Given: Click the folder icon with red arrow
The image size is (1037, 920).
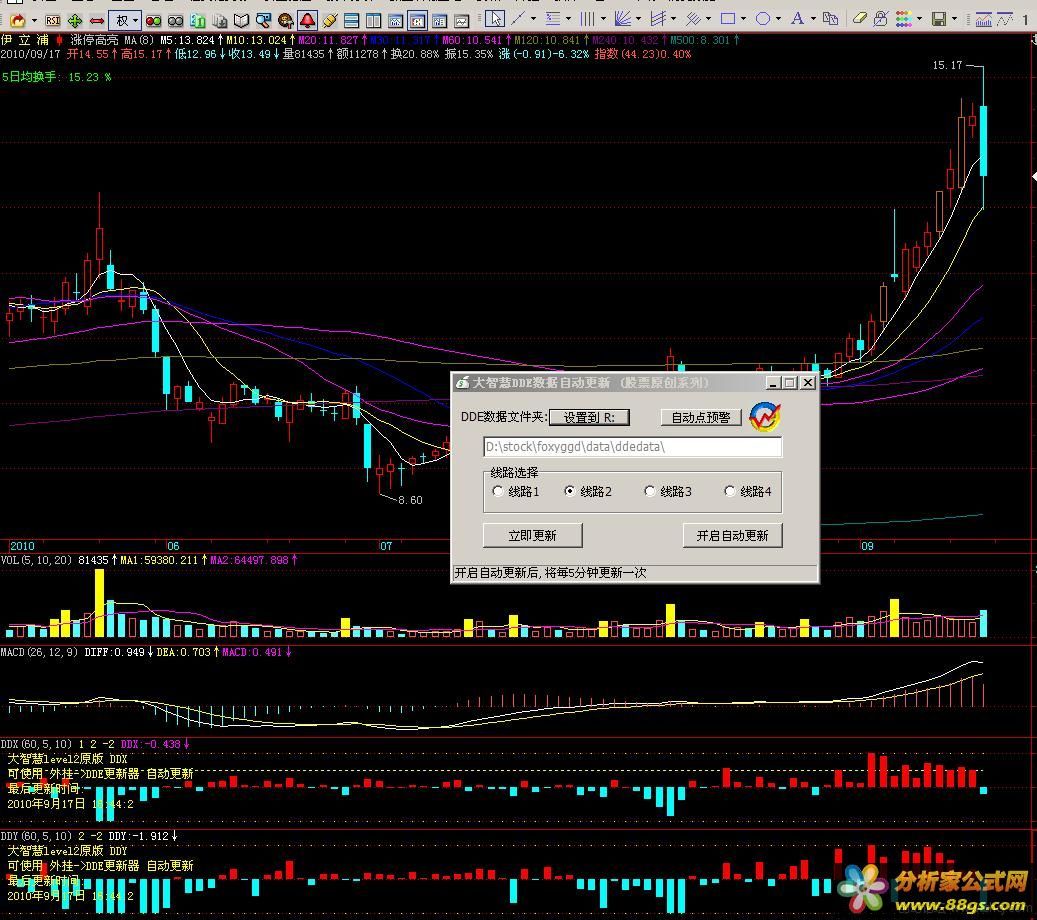Looking at the screenshot, I should click(x=18, y=21).
